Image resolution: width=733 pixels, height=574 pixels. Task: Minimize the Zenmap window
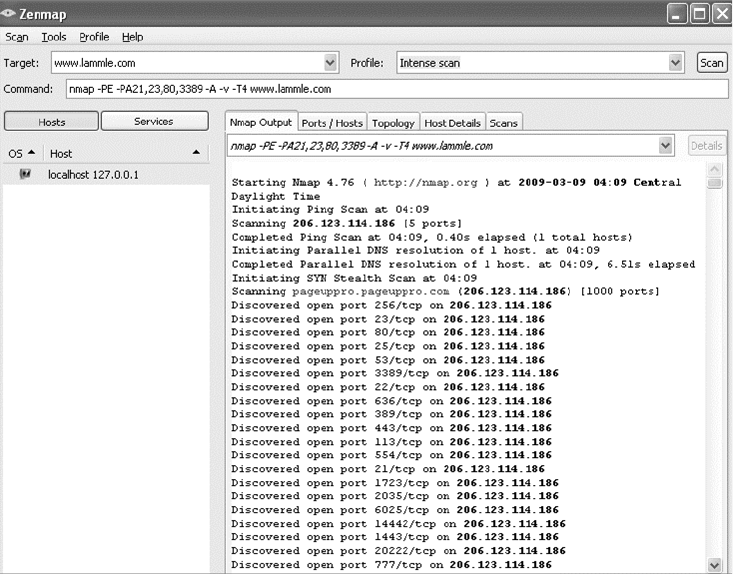[677, 14]
